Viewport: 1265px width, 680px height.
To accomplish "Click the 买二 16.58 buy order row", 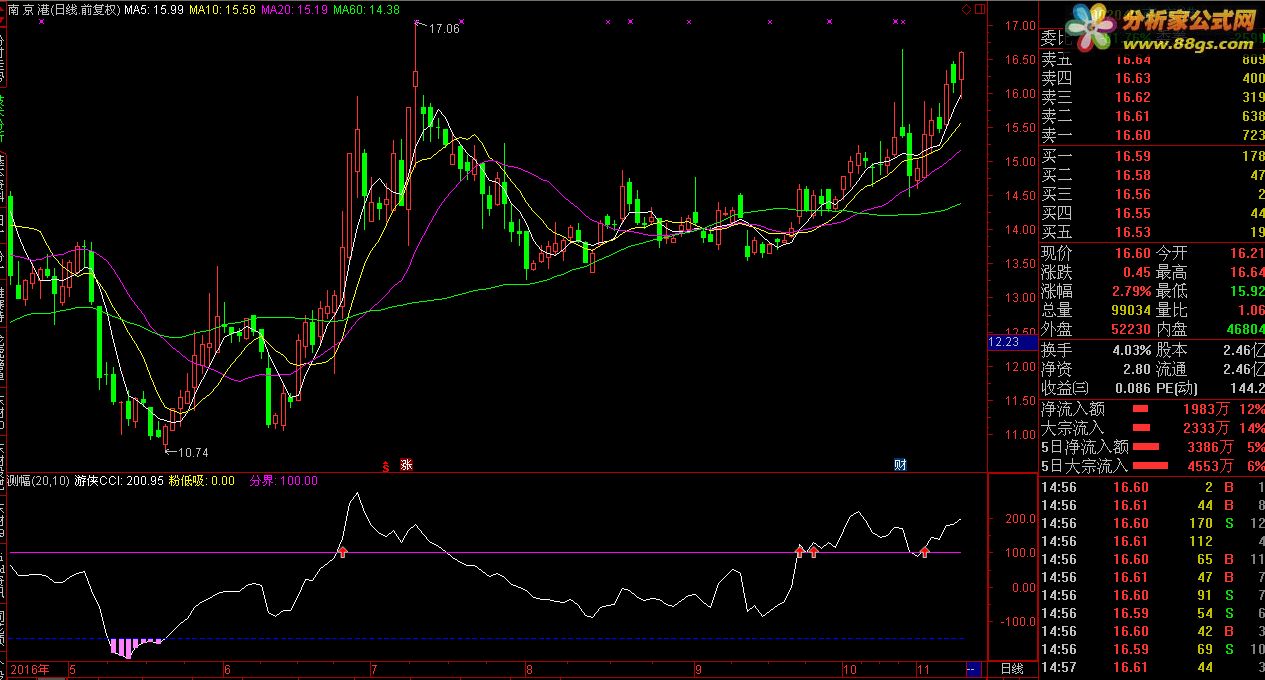I will point(1152,175).
